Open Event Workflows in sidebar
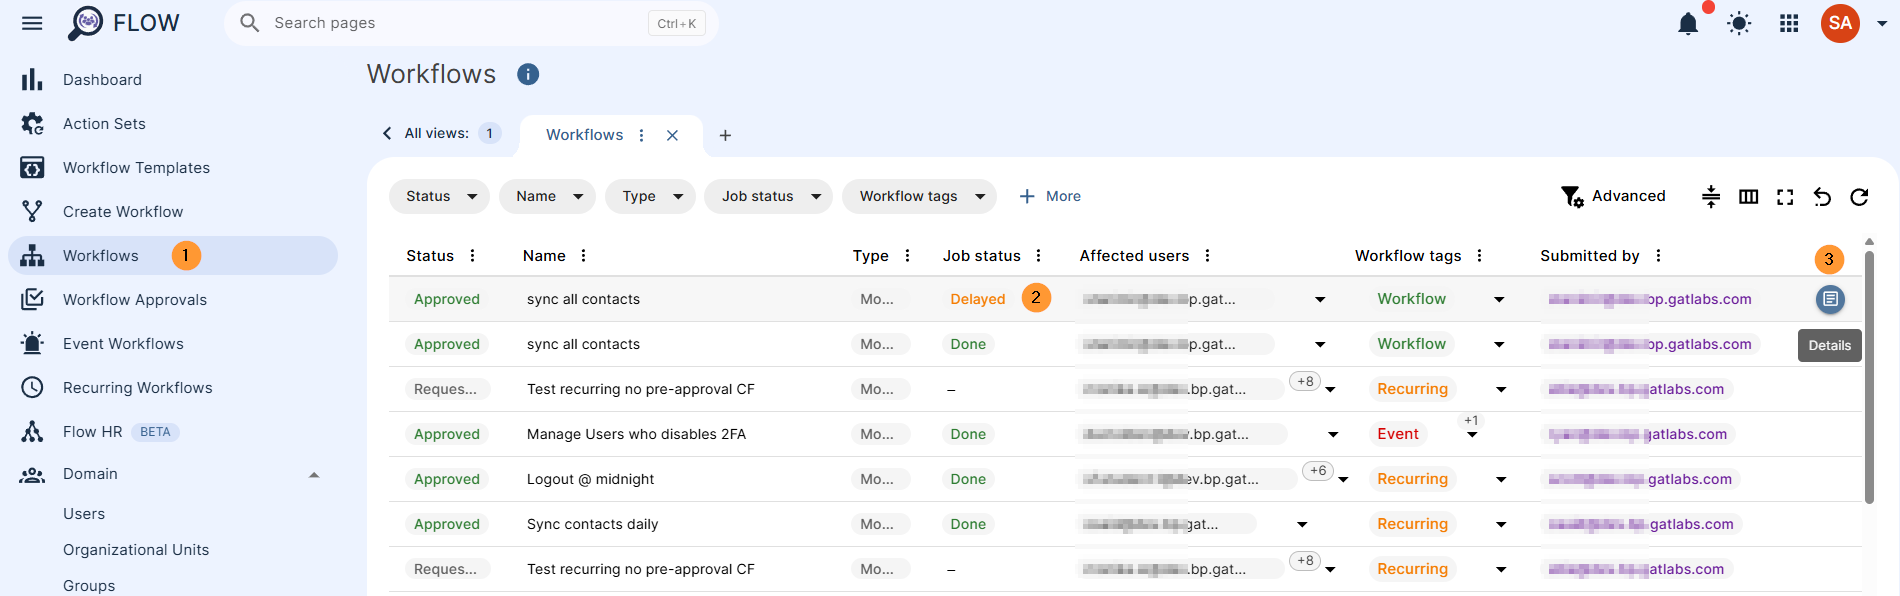 point(123,344)
